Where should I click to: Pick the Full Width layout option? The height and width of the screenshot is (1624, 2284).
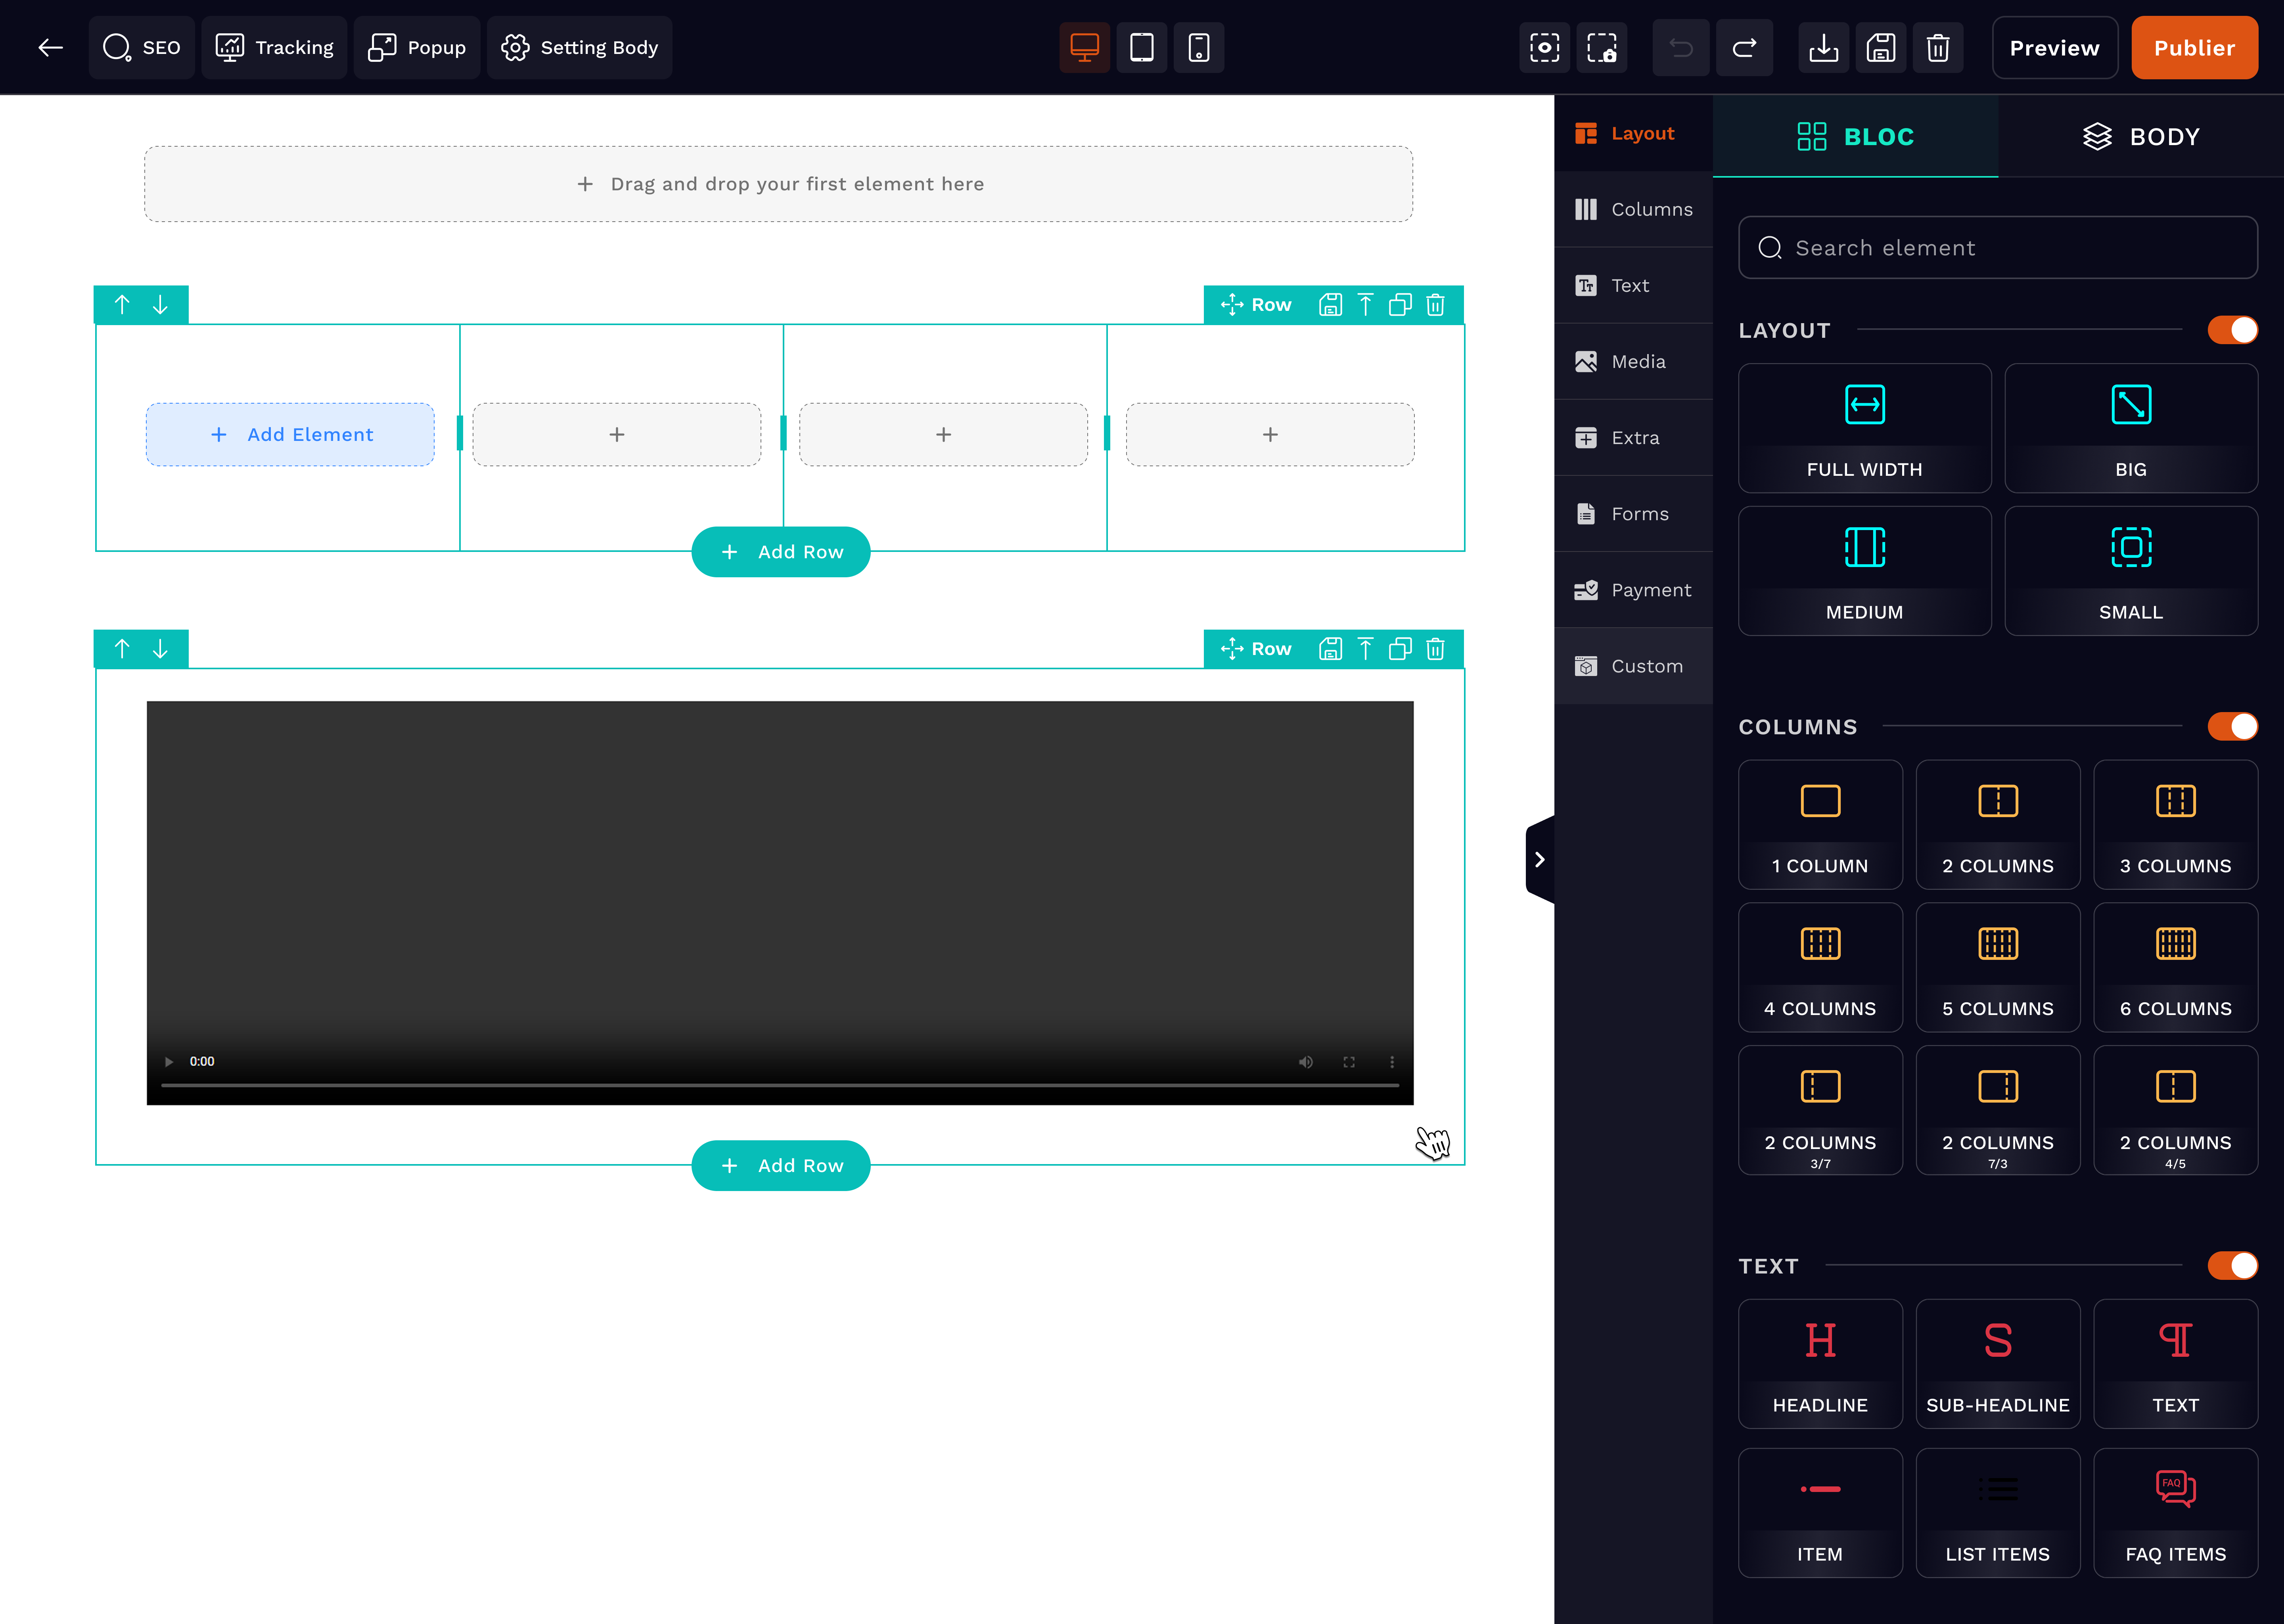(x=1864, y=428)
